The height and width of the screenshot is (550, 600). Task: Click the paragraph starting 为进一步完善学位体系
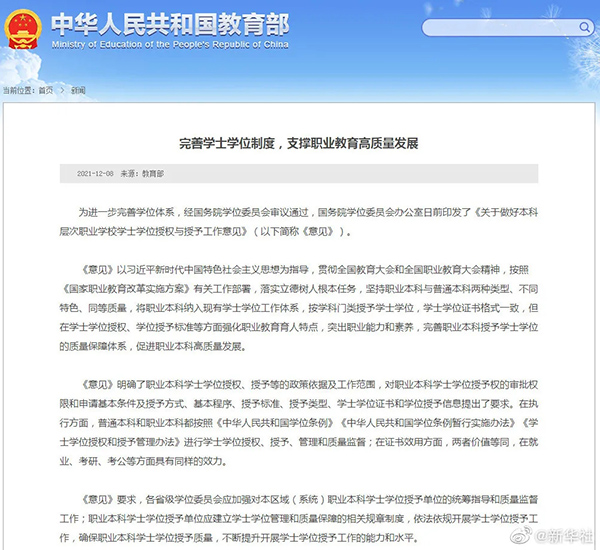click(300, 222)
